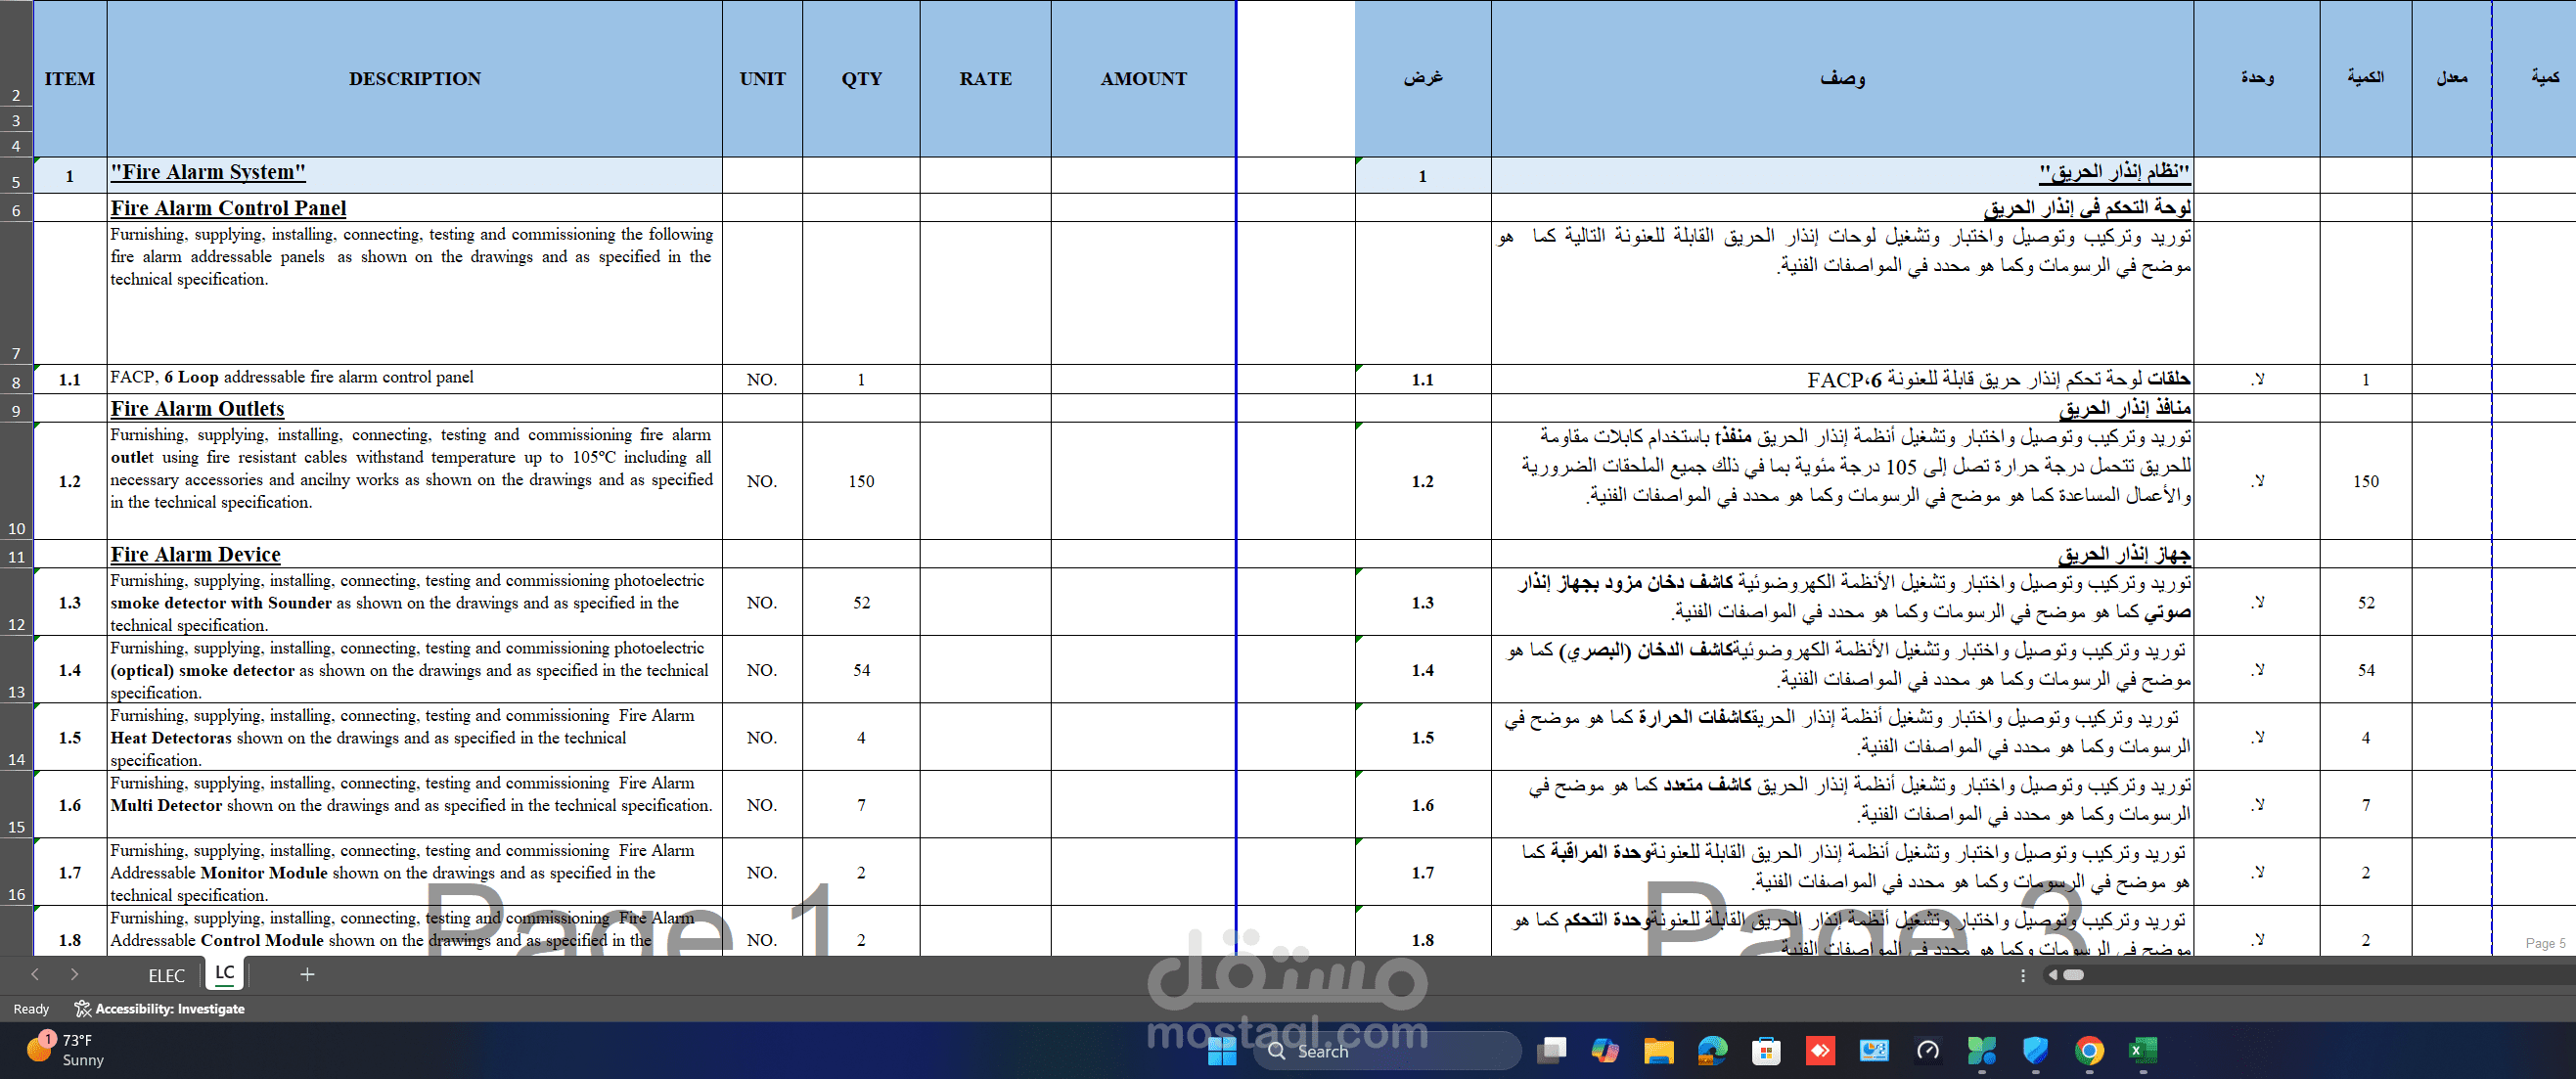Select Arabic header cell الكمية

click(2365, 78)
